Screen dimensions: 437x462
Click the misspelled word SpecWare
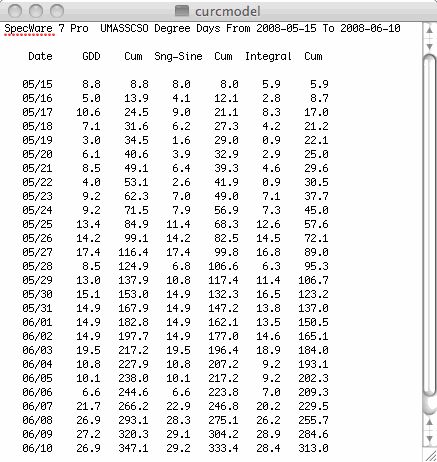[x=28, y=29]
